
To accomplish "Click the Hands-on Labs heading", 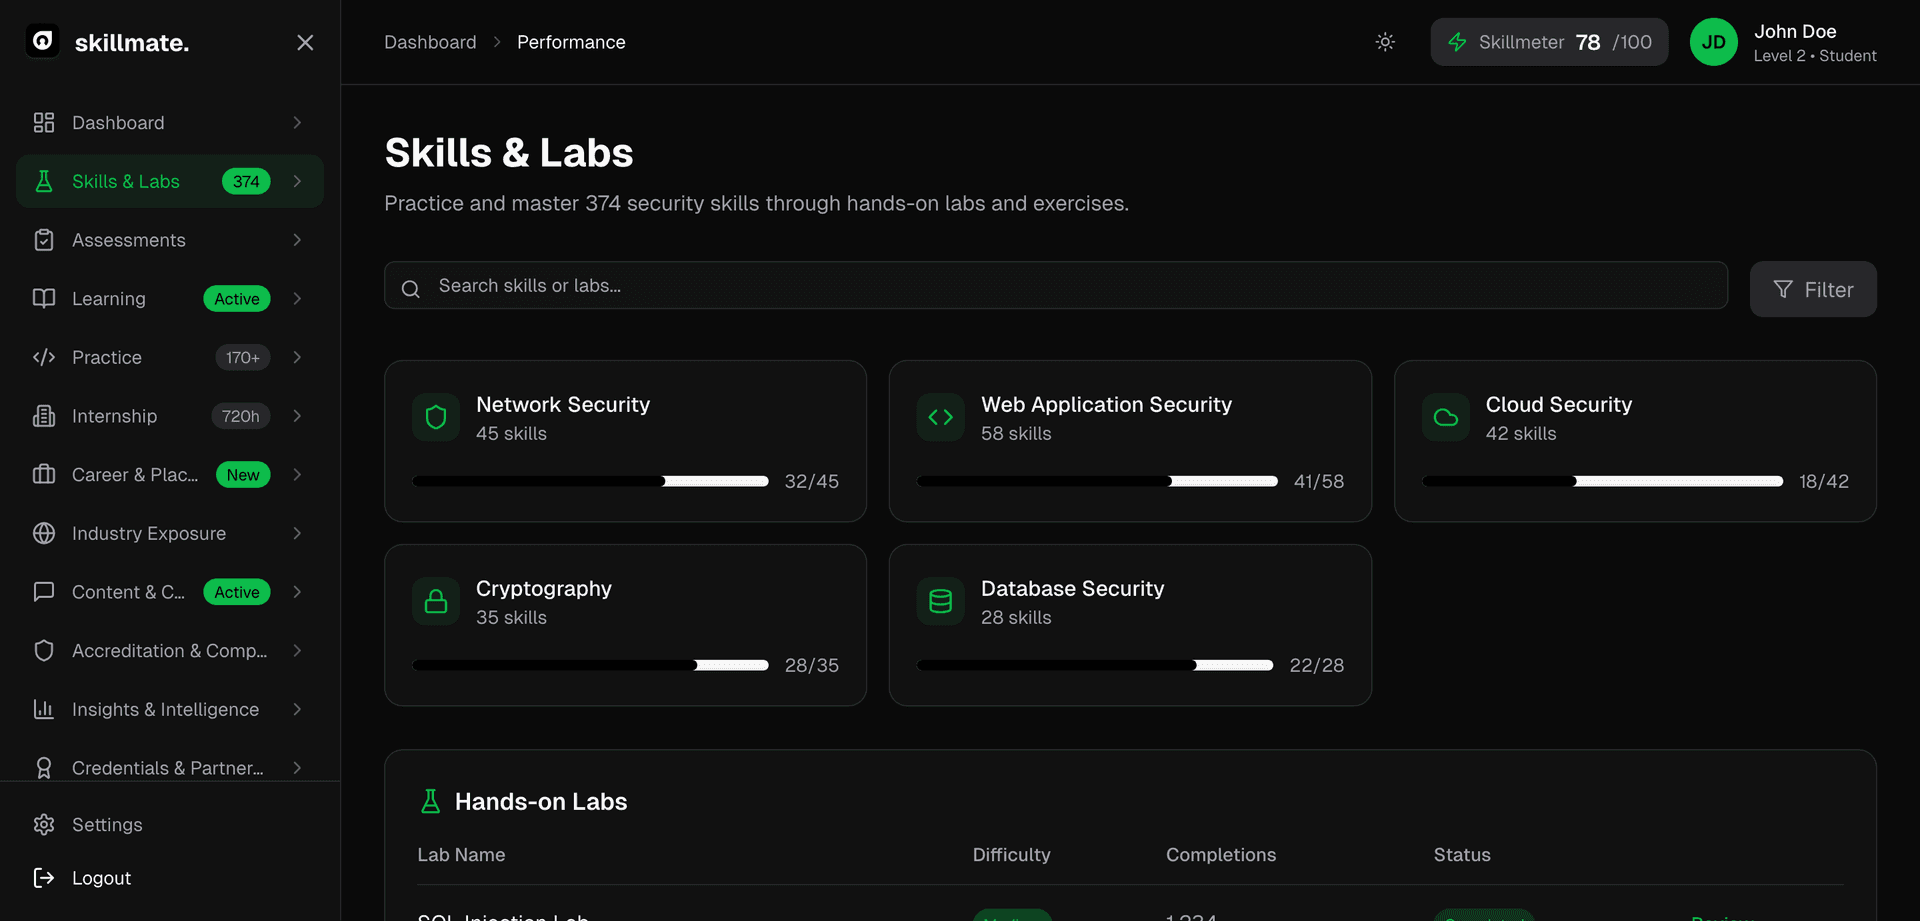I will coord(541,802).
